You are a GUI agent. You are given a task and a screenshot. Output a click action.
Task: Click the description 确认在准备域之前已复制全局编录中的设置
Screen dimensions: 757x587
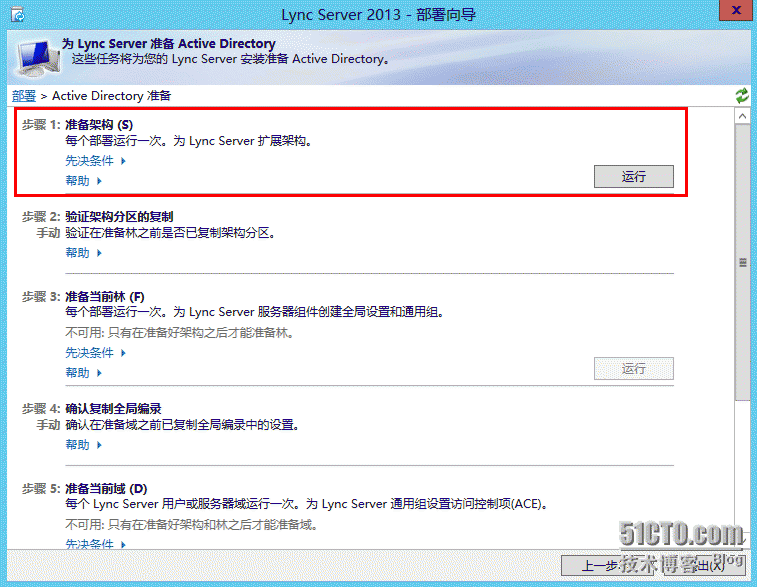[x=182, y=425]
